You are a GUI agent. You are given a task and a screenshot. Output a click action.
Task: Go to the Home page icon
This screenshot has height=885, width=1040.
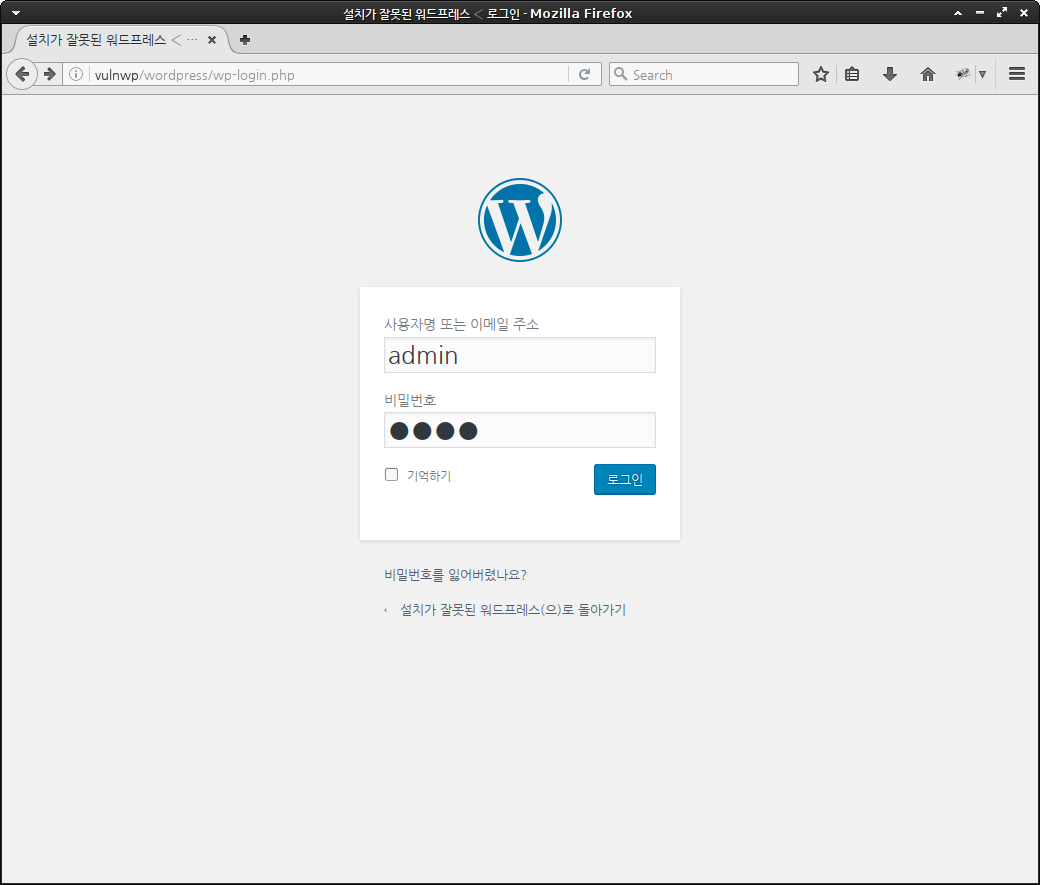(928, 74)
